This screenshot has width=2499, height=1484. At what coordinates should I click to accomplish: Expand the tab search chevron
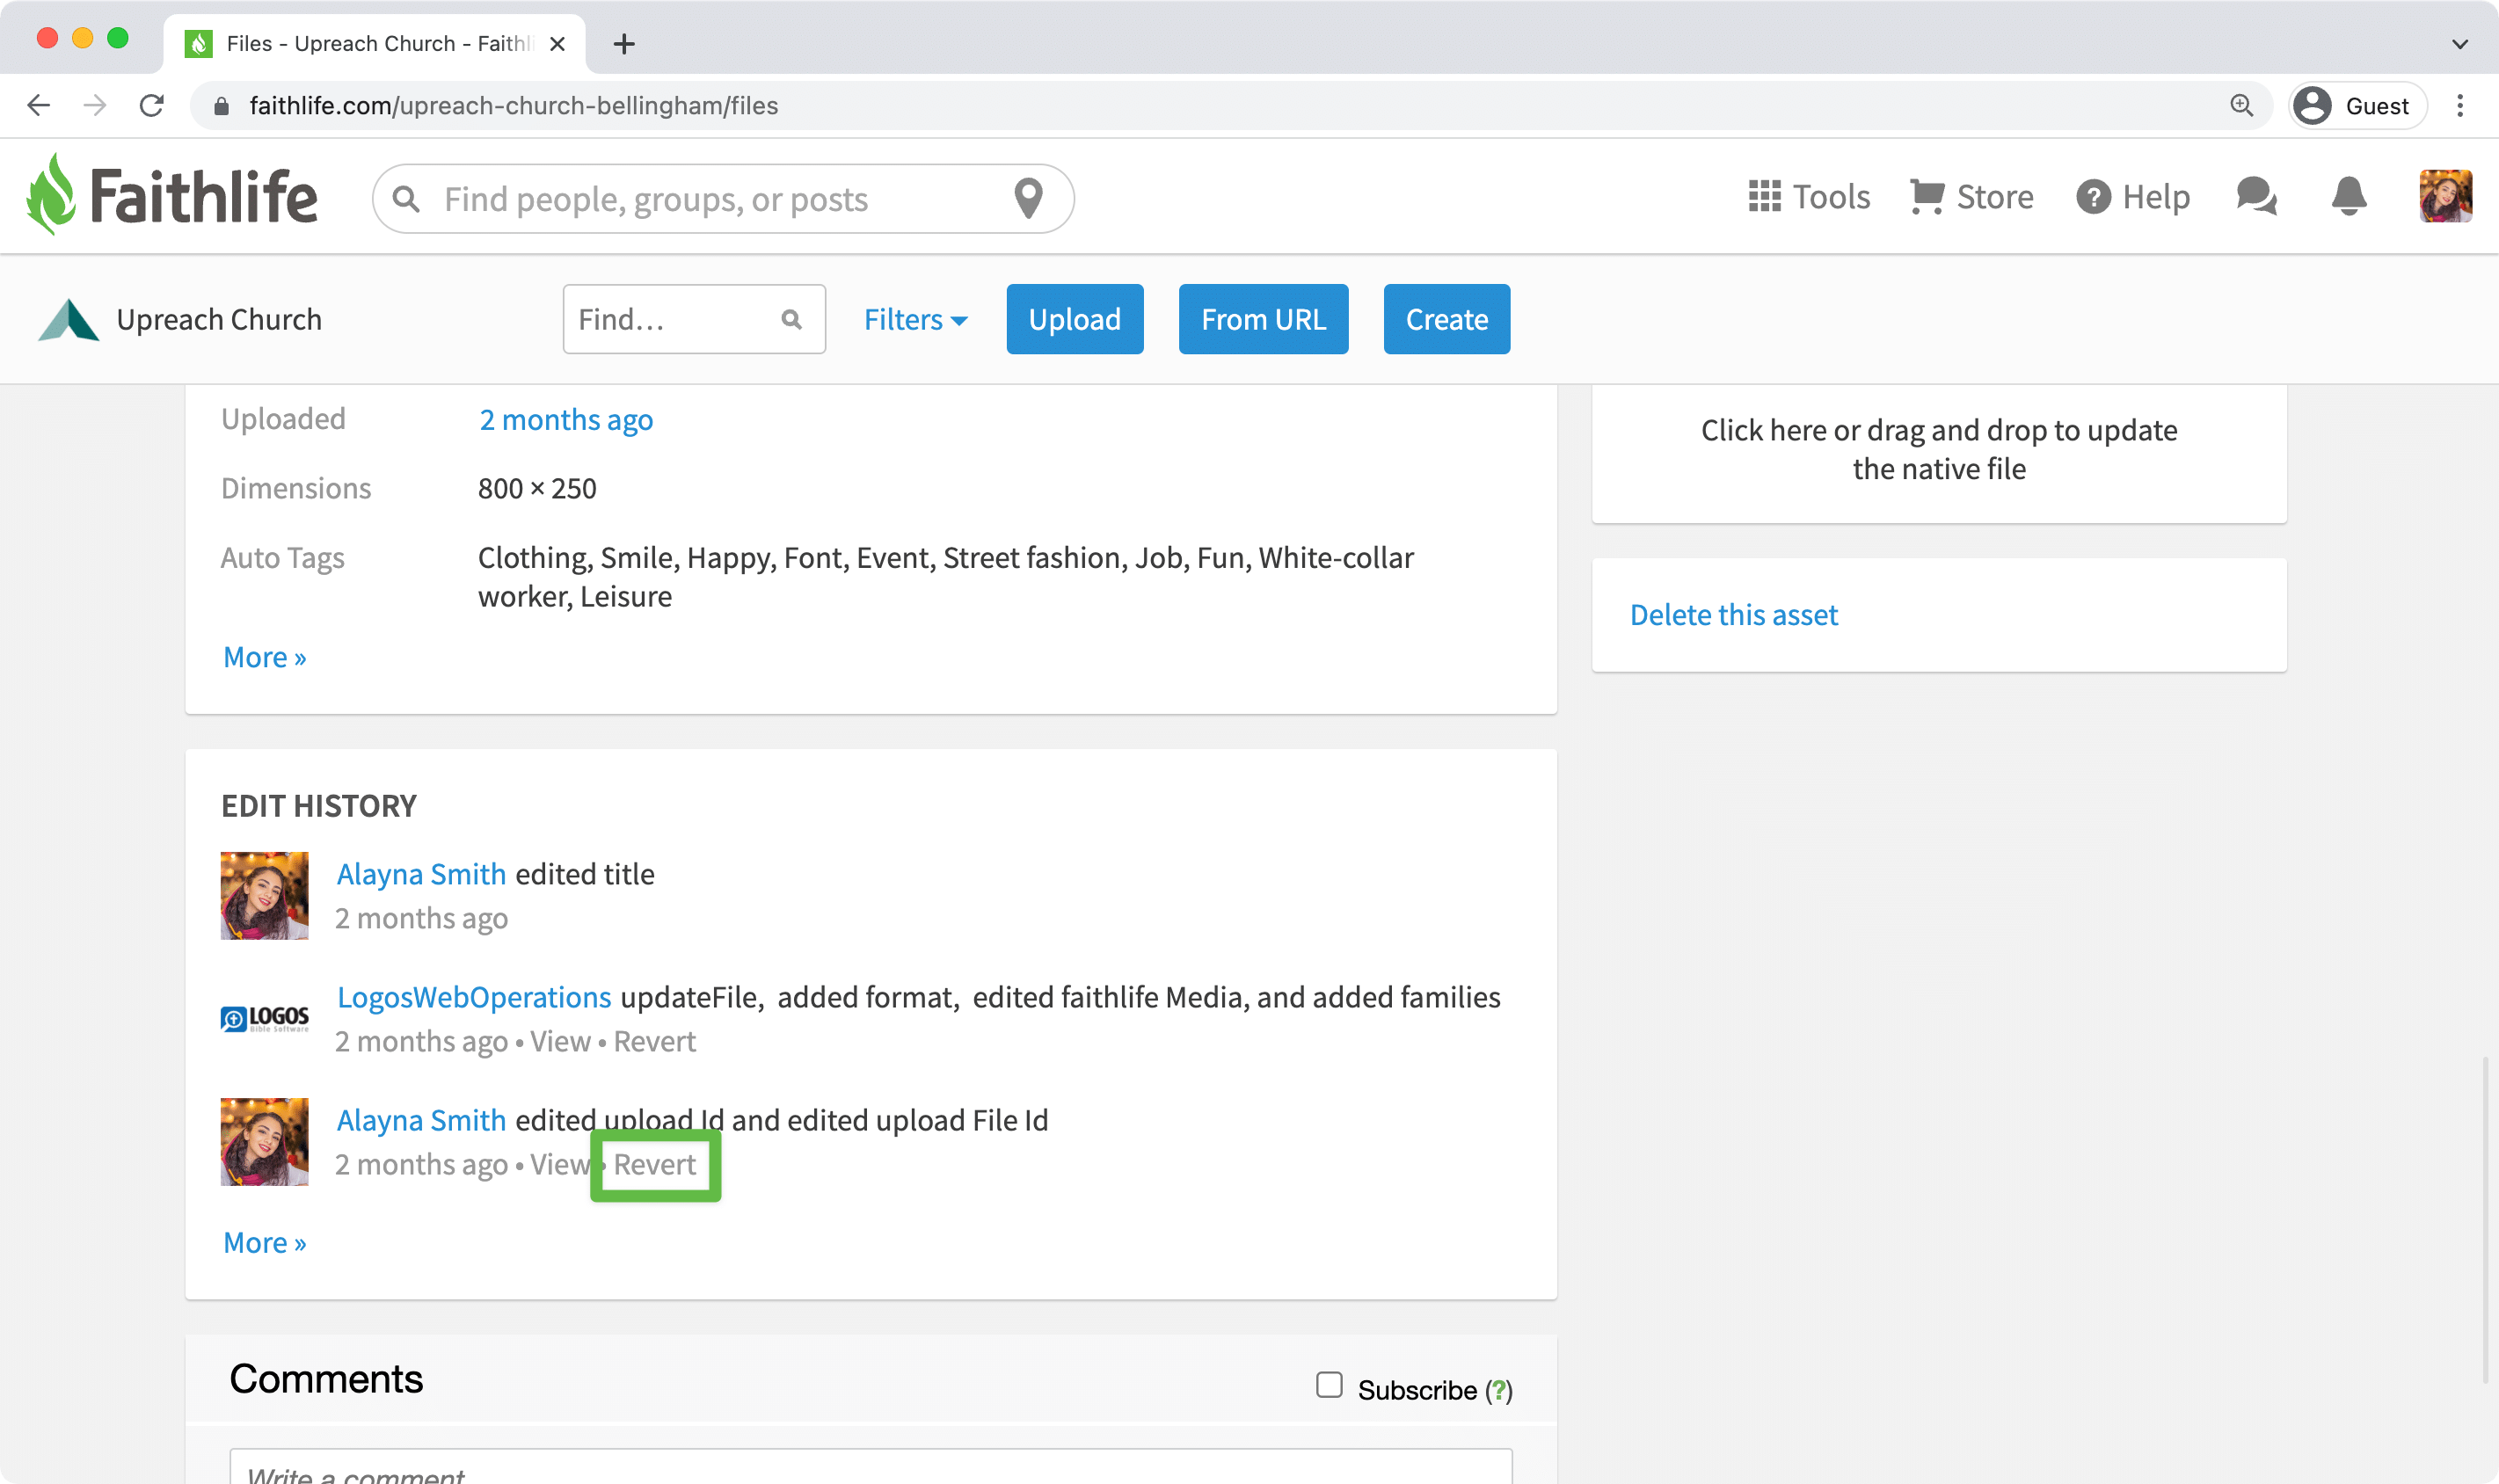(2460, 44)
